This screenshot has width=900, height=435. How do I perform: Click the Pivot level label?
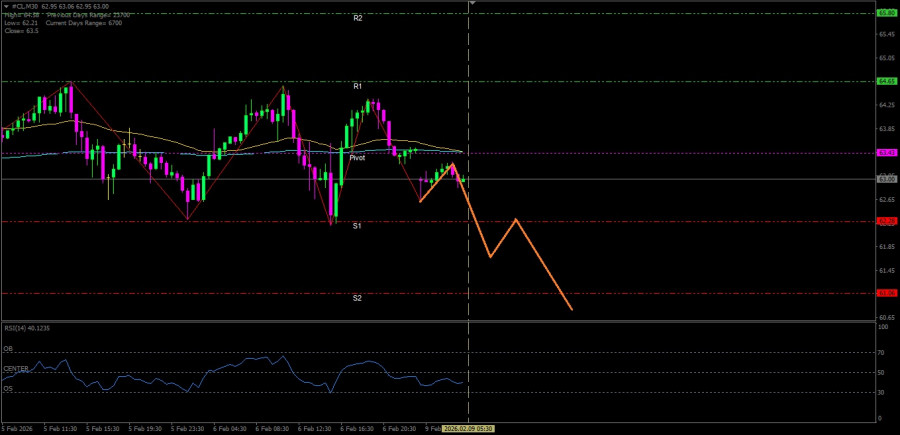pos(357,158)
